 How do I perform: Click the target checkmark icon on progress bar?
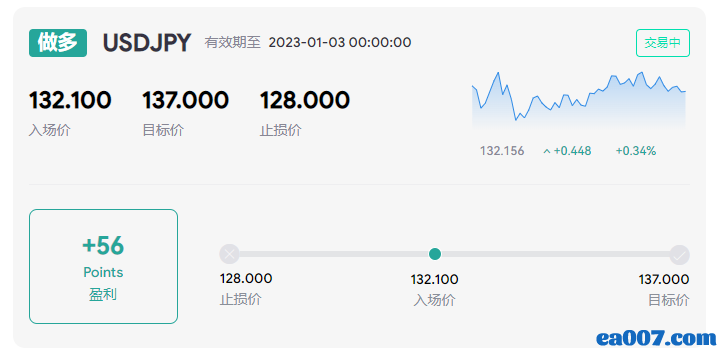tap(679, 255)
